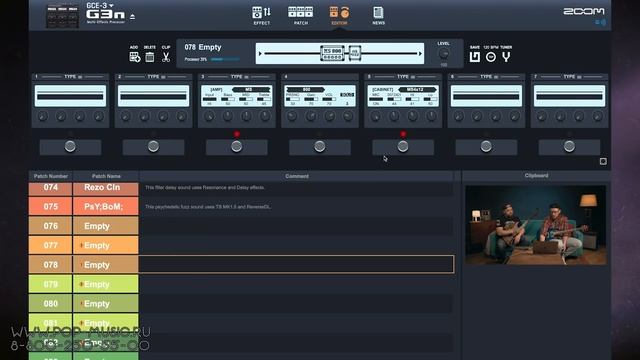
Task: Toggle footswitch of slot 1
Action: pyautogui.click(x=70, y=147)
